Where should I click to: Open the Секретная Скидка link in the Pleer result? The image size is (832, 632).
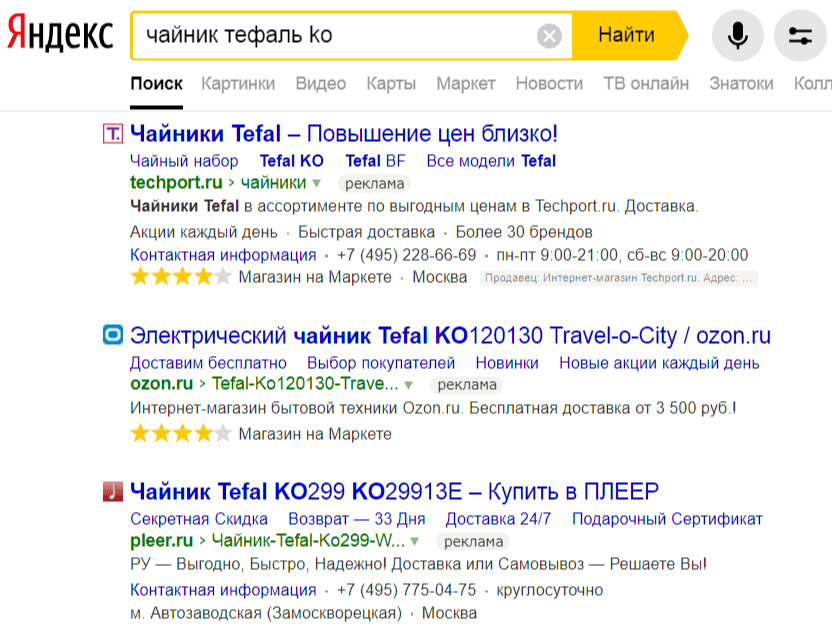click(201, 519)
